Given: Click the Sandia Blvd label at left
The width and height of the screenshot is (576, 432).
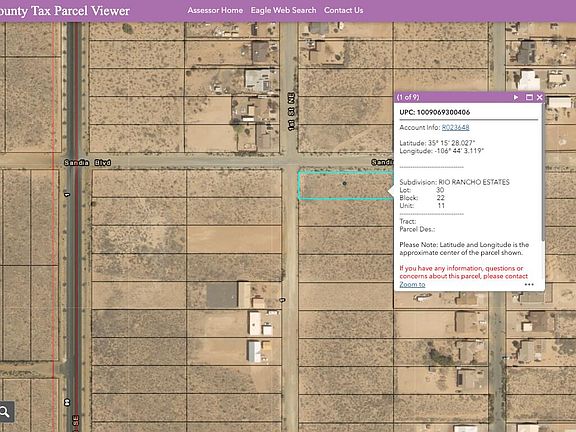Looking at the screenshot, I should [87, 163].
